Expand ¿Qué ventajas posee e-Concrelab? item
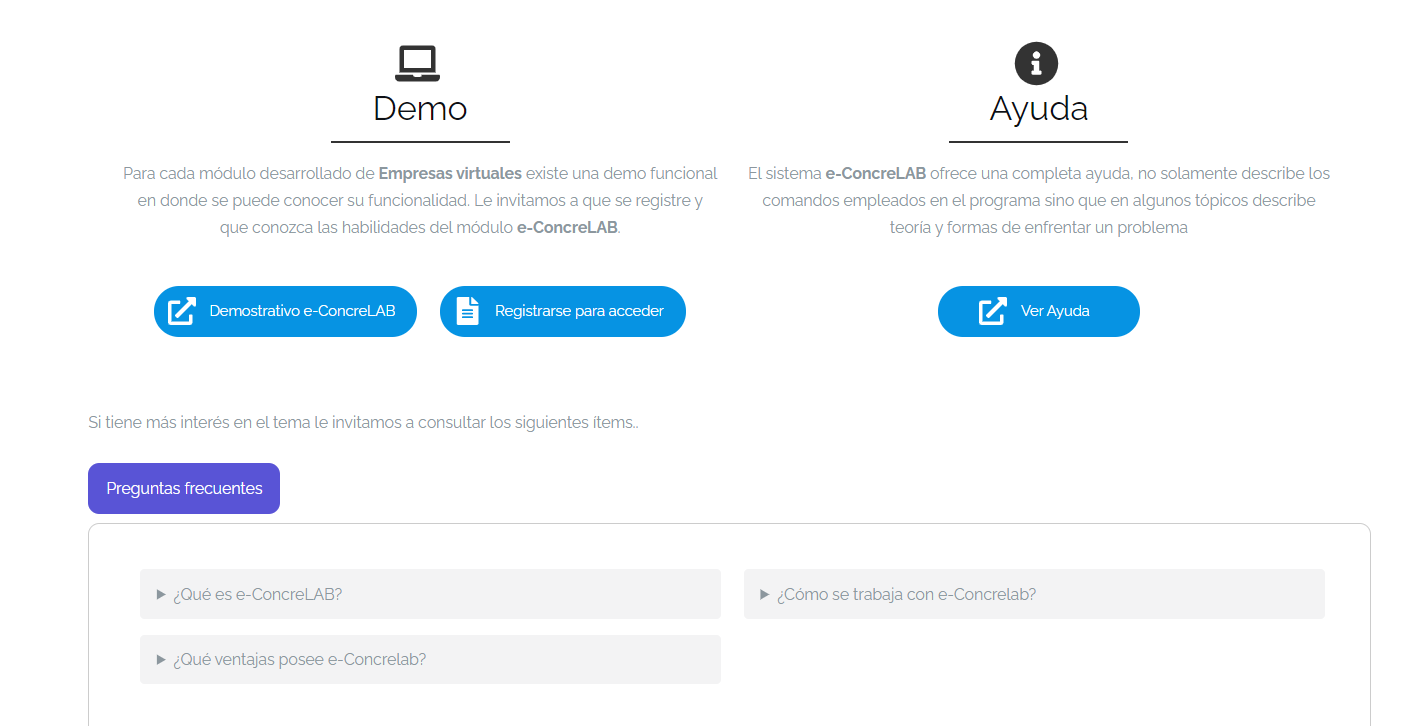1427x726 pixels. click(430, 660)
